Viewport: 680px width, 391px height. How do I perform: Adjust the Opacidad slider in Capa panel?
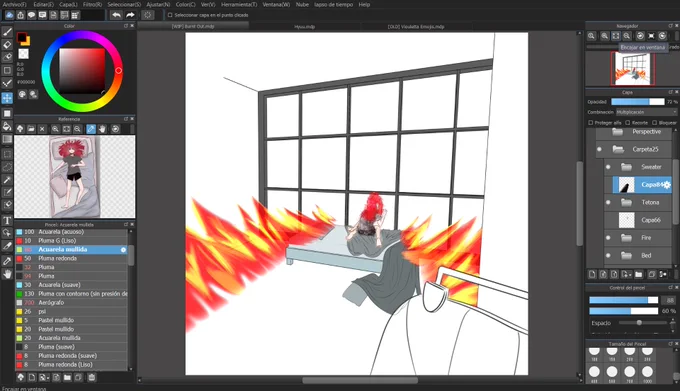(x=638, y=102)
